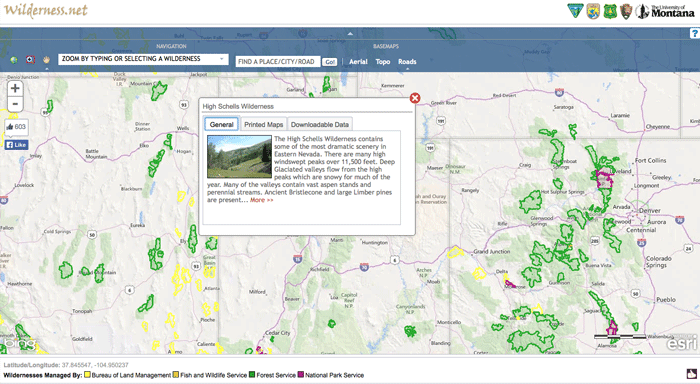This screenshot has width=700, height=384.
Task: Click the Latitude/Longitude coordinates readout
Action: coord(66,365)
